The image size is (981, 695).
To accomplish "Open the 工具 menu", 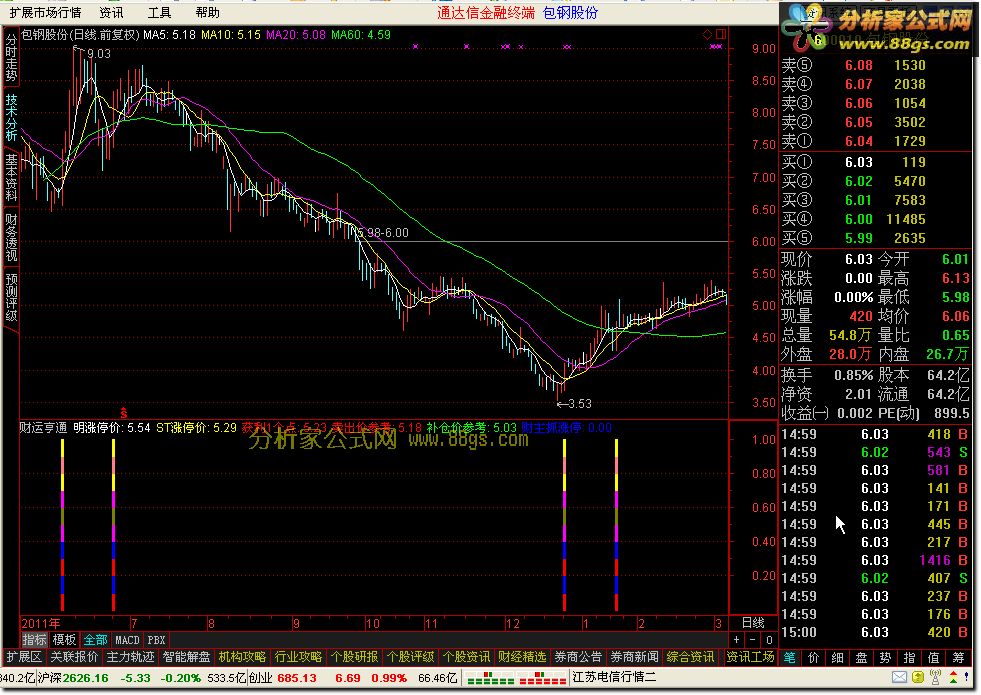I will pos(160,13).
